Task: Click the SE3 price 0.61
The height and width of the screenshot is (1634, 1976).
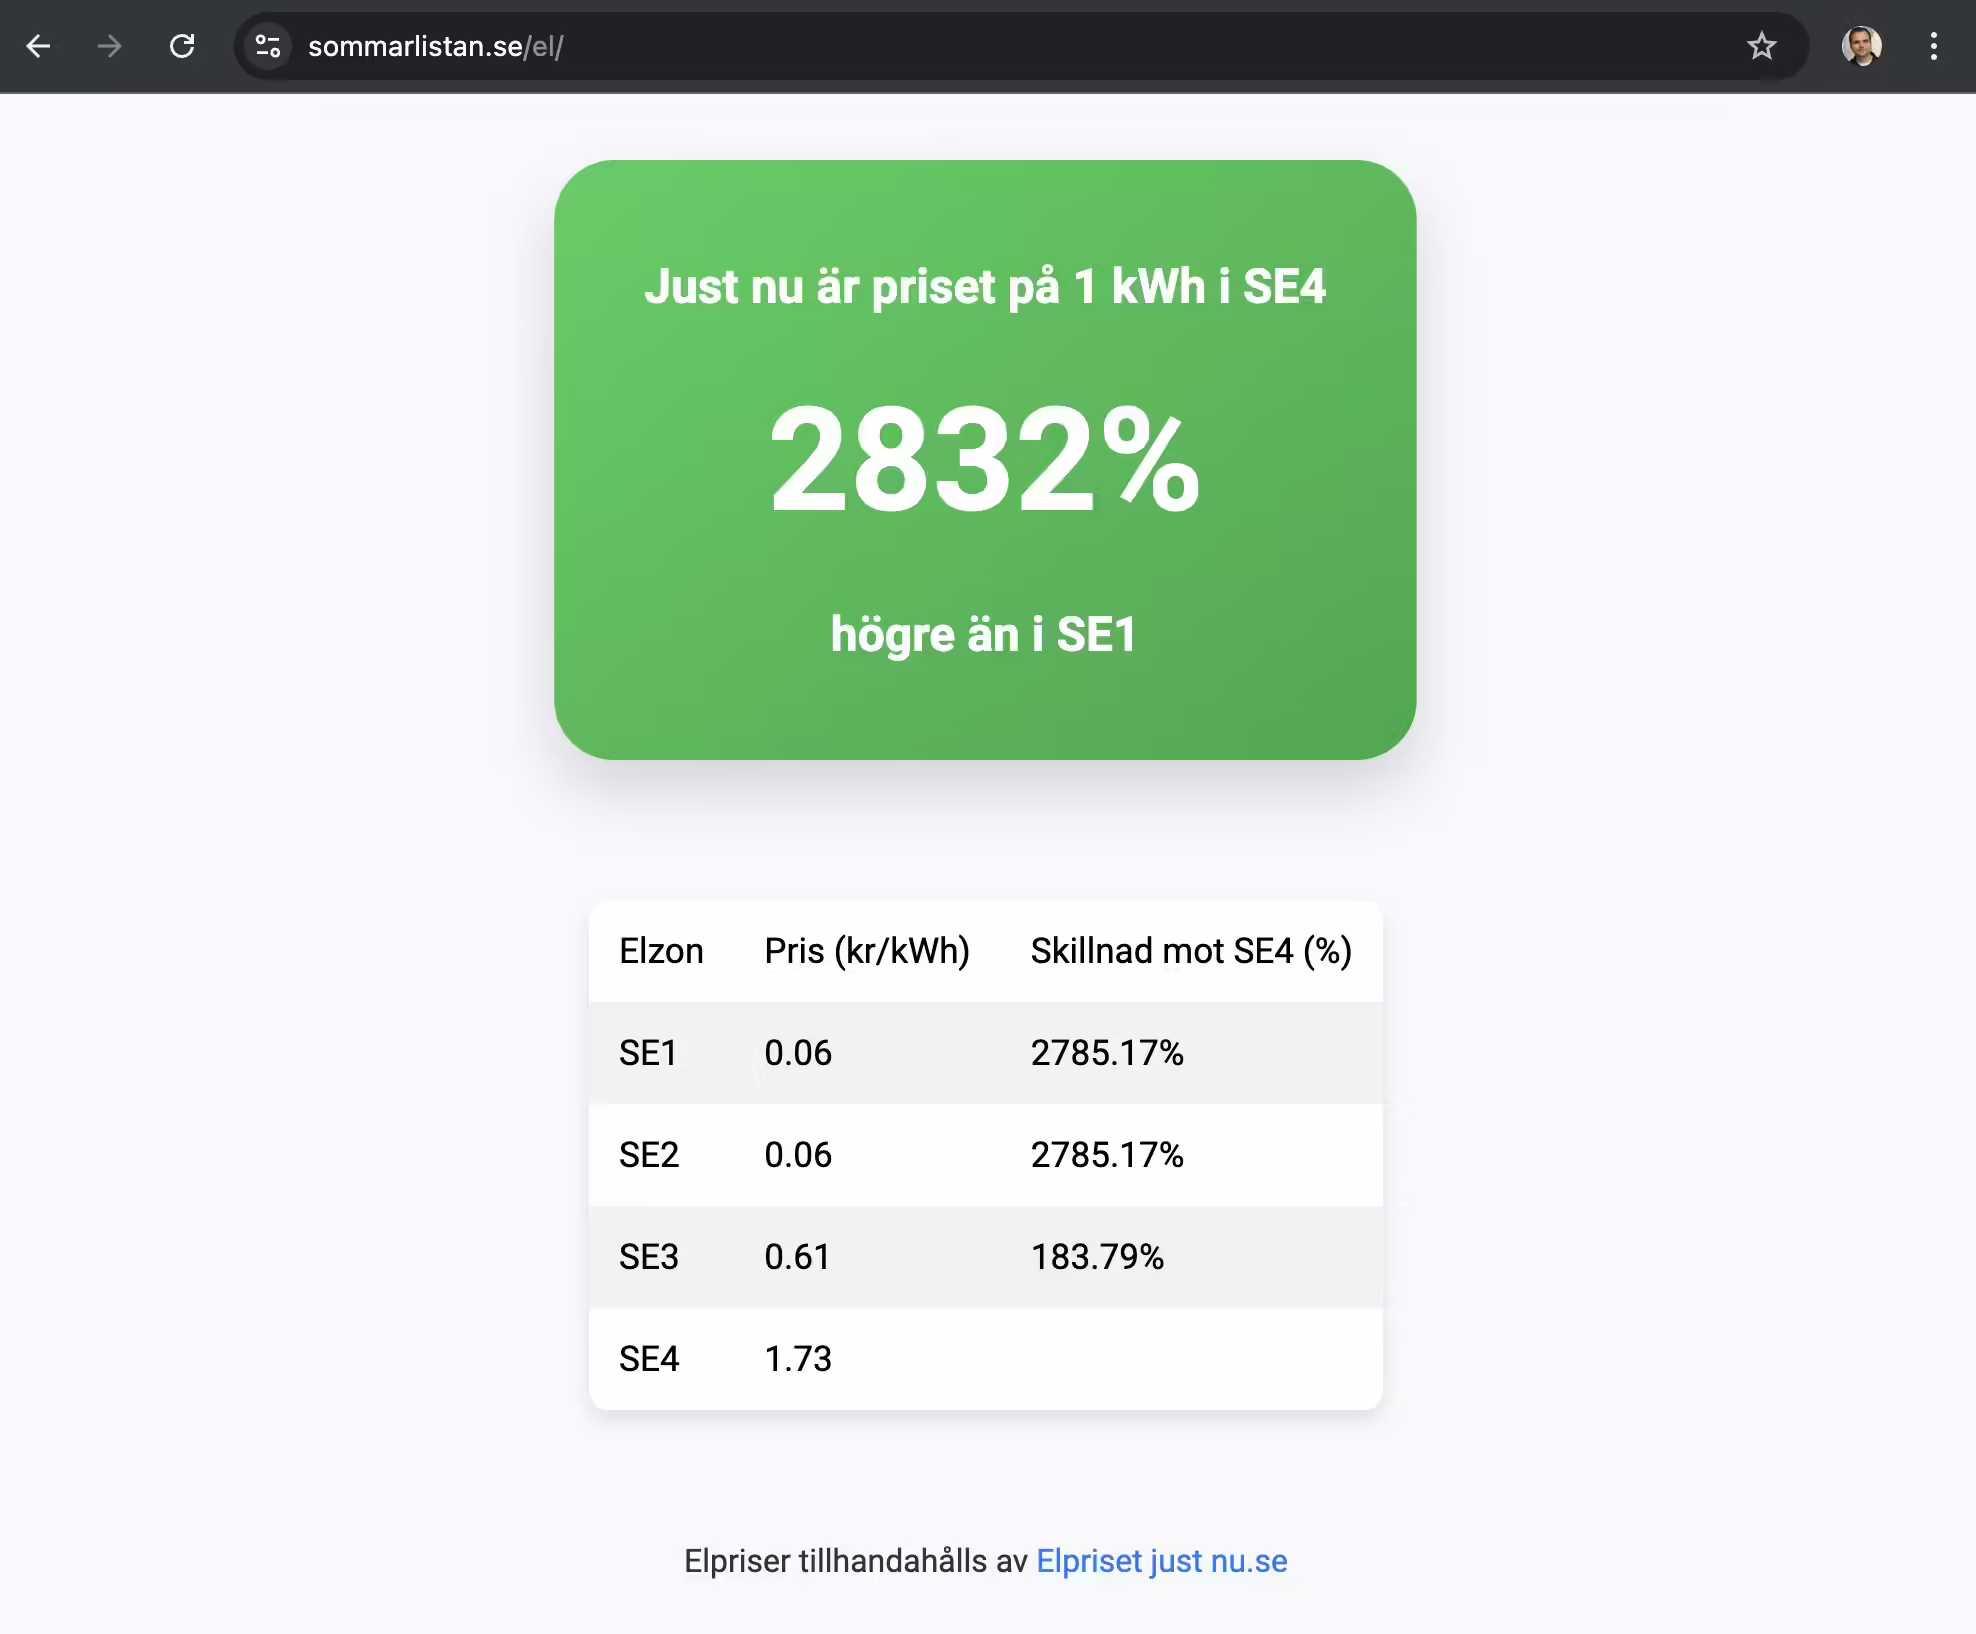Action: coord(797,1257)
